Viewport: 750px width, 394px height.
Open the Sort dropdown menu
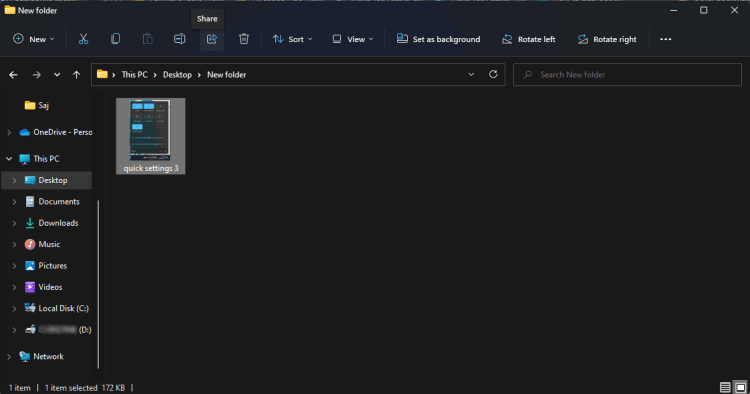click(x=292, y=39)
